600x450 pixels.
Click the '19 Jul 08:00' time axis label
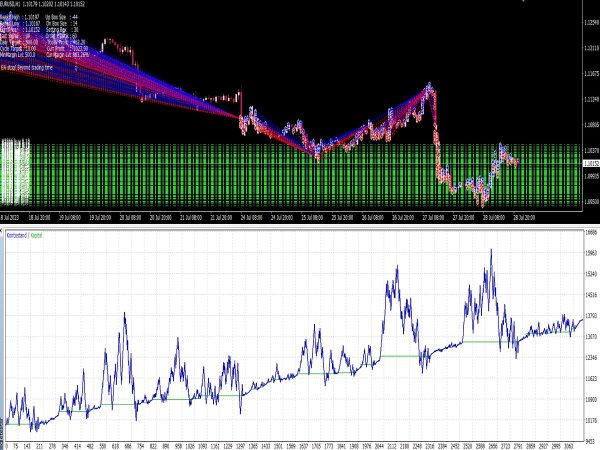(x=70, y=218)
